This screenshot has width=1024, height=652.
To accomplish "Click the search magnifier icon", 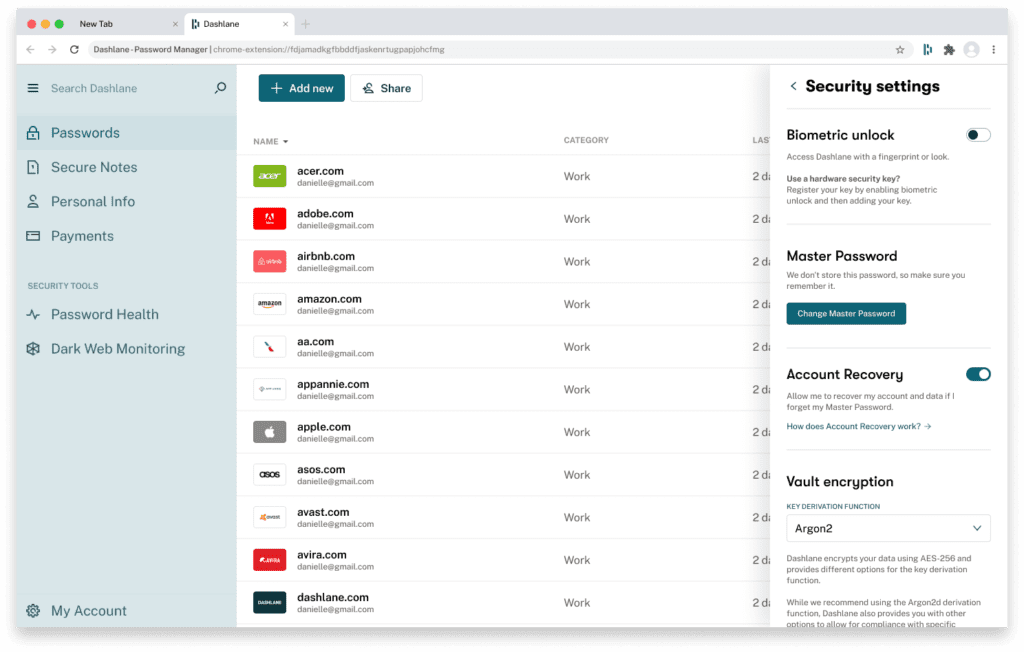I will tap(220, 88).
